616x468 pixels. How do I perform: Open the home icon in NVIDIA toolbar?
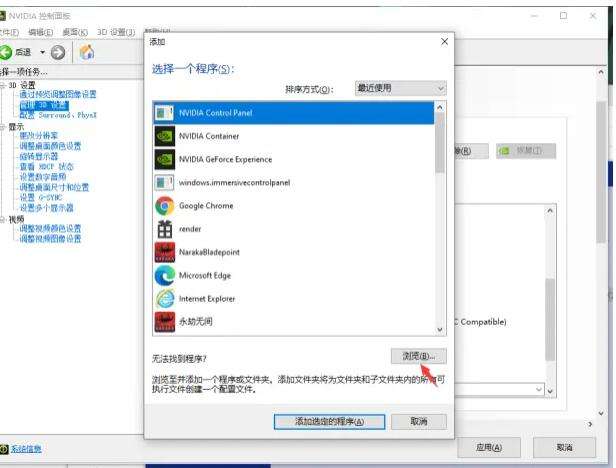86,52
